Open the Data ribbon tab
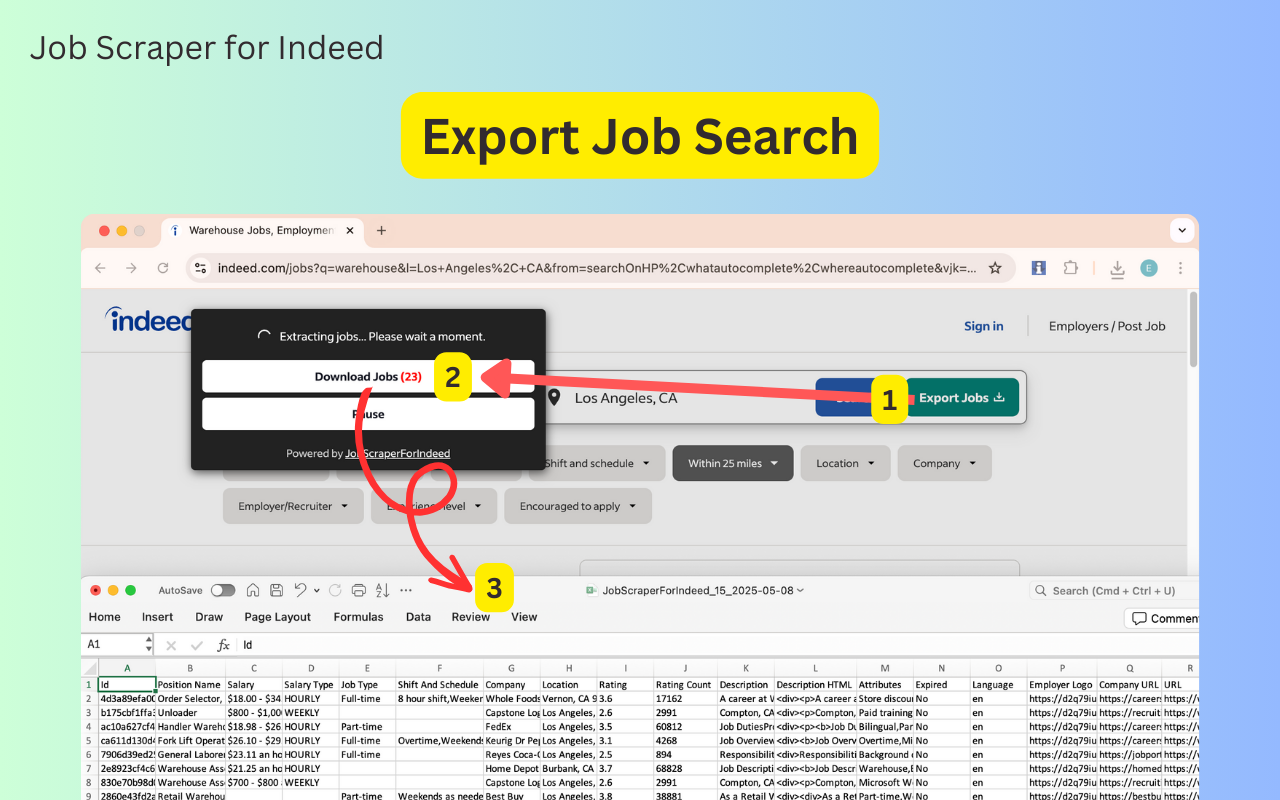The width and height of the screenshot is (1280, 800). [x=418, y=617]
